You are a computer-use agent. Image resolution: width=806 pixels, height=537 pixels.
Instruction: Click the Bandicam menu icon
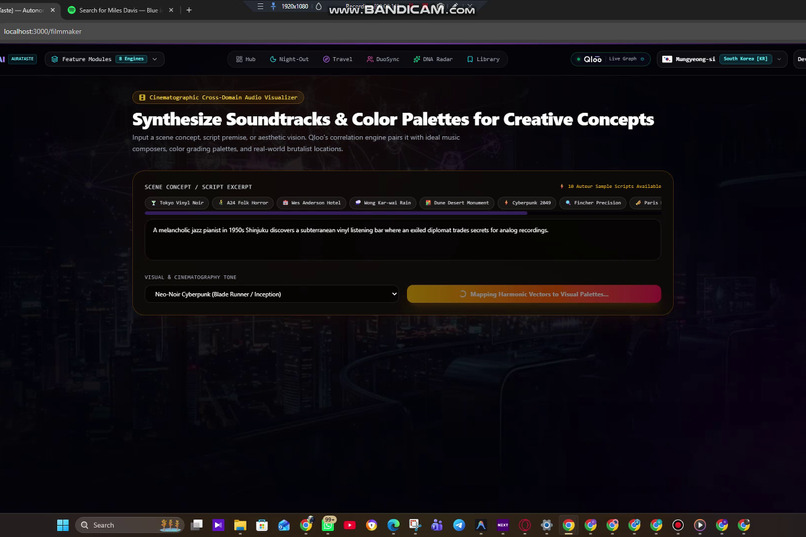pos(260,6)
